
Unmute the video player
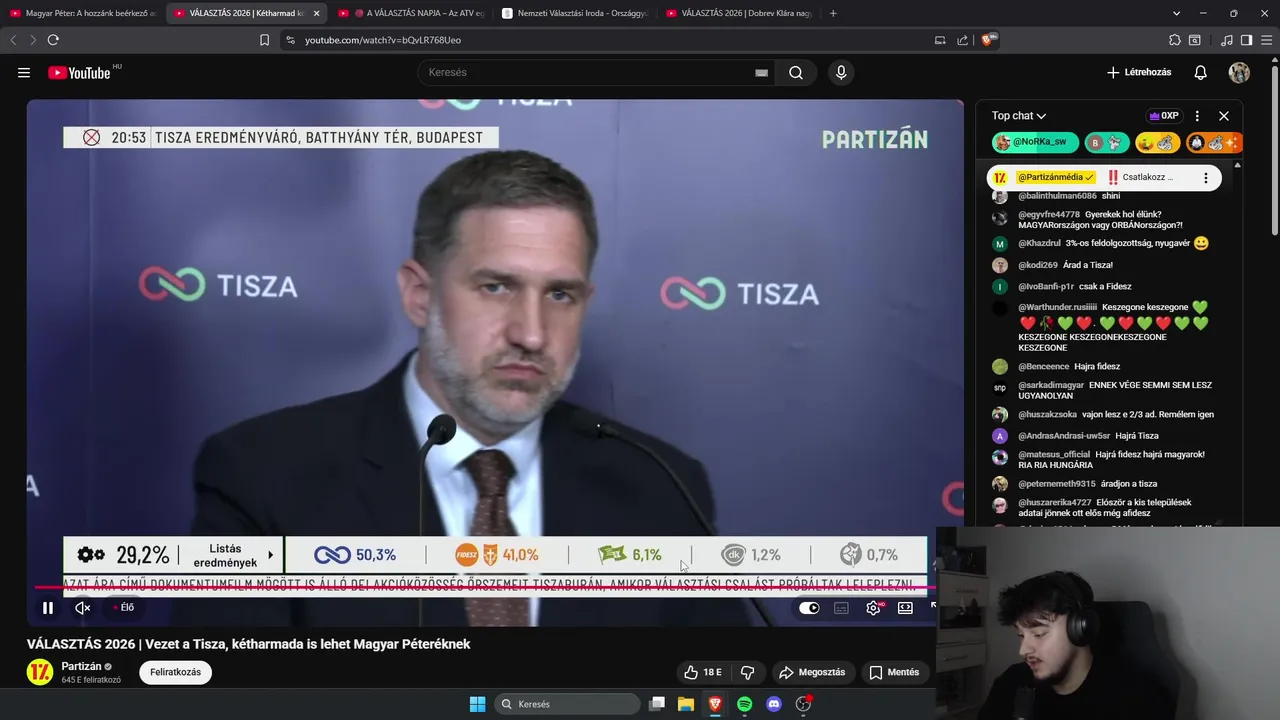coord(83,607)
